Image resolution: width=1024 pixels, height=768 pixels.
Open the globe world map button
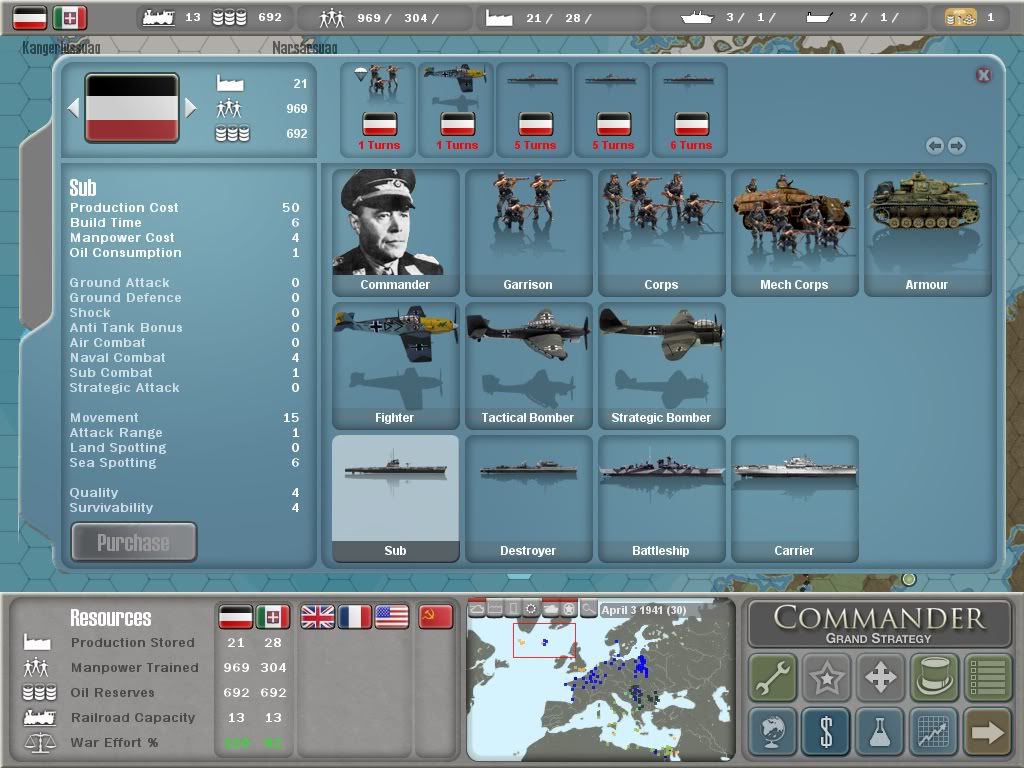pos(773,731)
